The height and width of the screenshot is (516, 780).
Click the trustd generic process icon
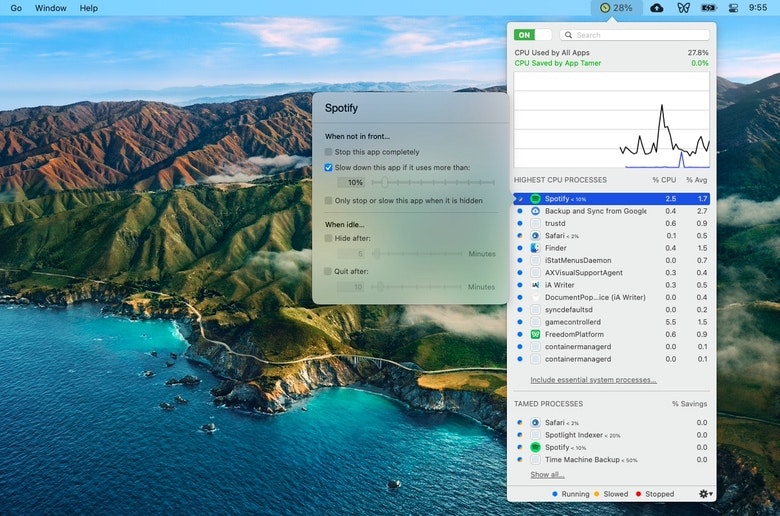pyautogui.click(x=535, y=223)
